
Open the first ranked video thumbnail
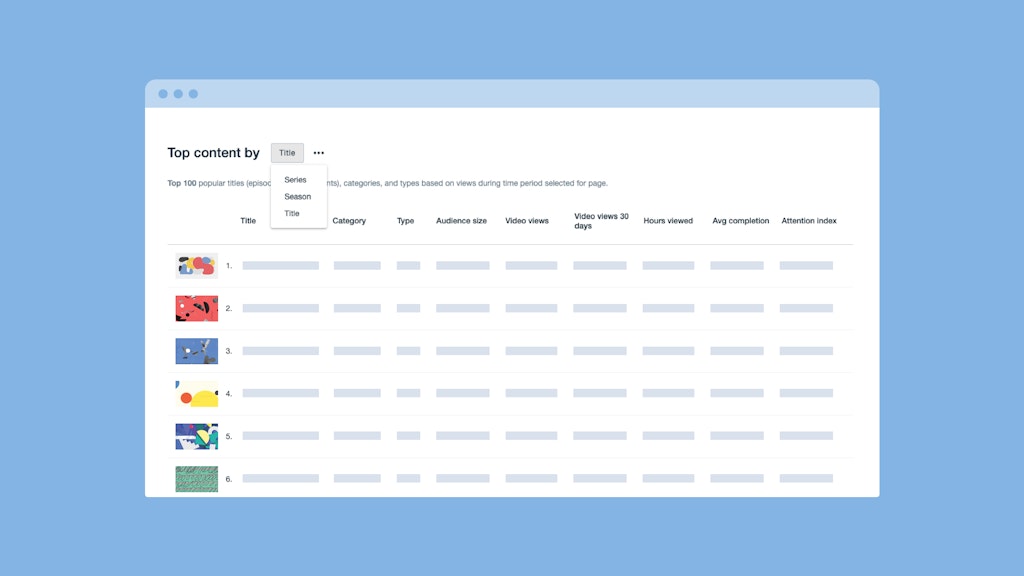[197, 266]
